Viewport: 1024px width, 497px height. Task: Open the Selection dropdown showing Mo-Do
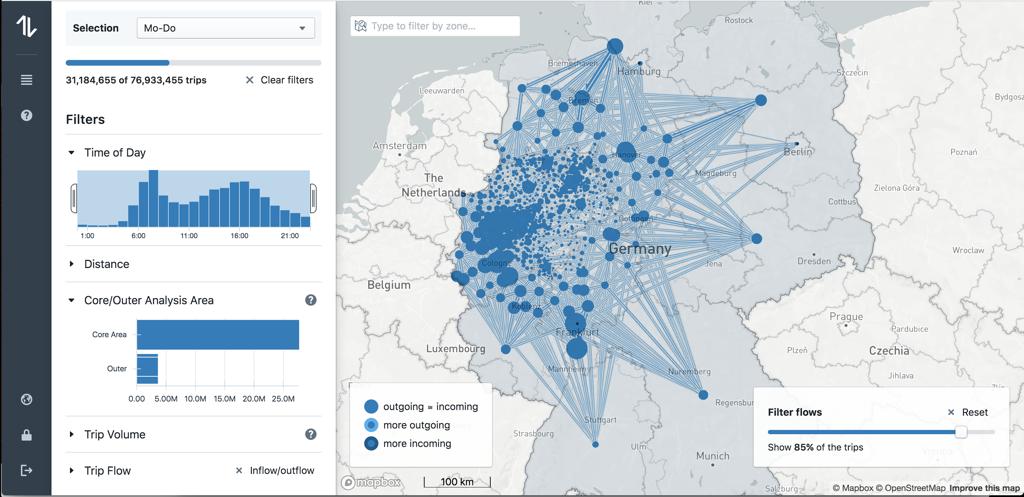(226, 28)
